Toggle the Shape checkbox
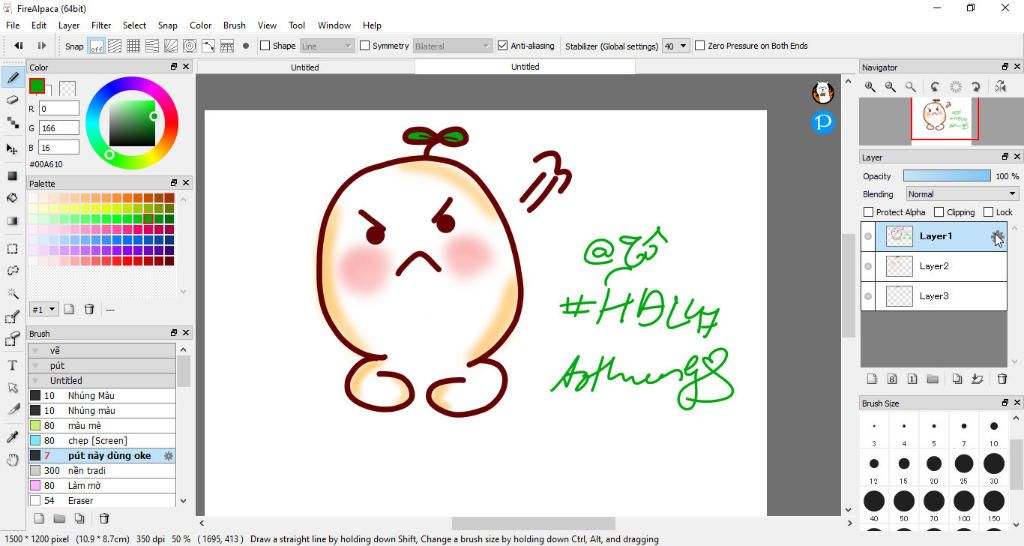1024x546 pixels. pos(264,46)
